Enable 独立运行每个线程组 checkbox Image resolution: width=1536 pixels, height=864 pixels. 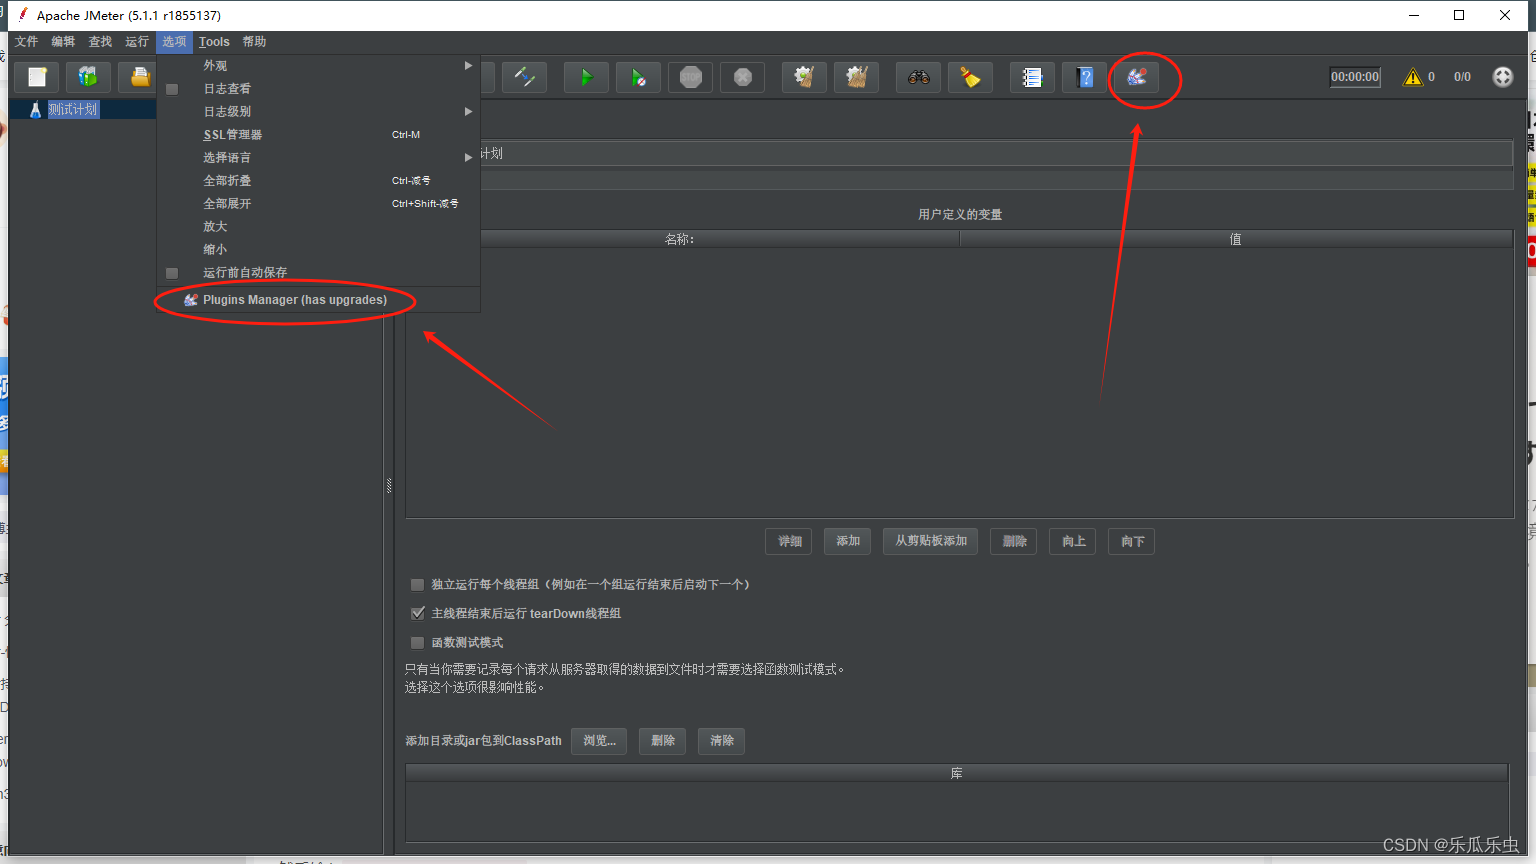[418, 585]
